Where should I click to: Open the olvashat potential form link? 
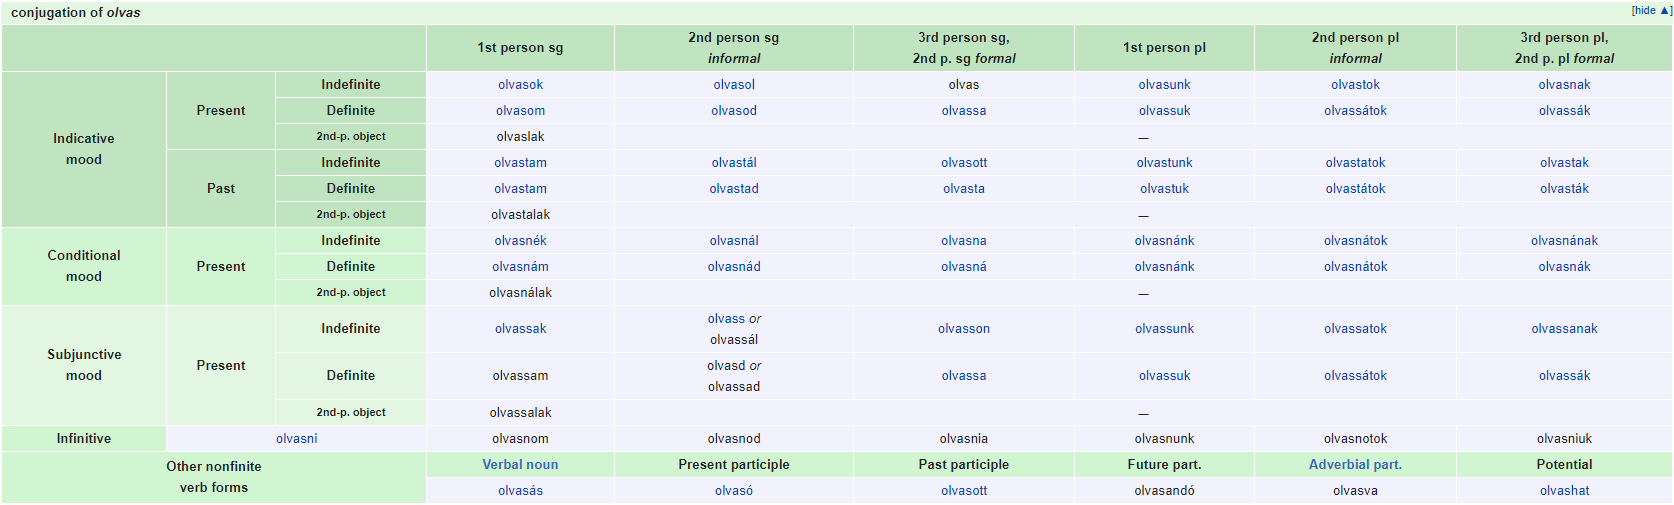(x=1564, y=491)
